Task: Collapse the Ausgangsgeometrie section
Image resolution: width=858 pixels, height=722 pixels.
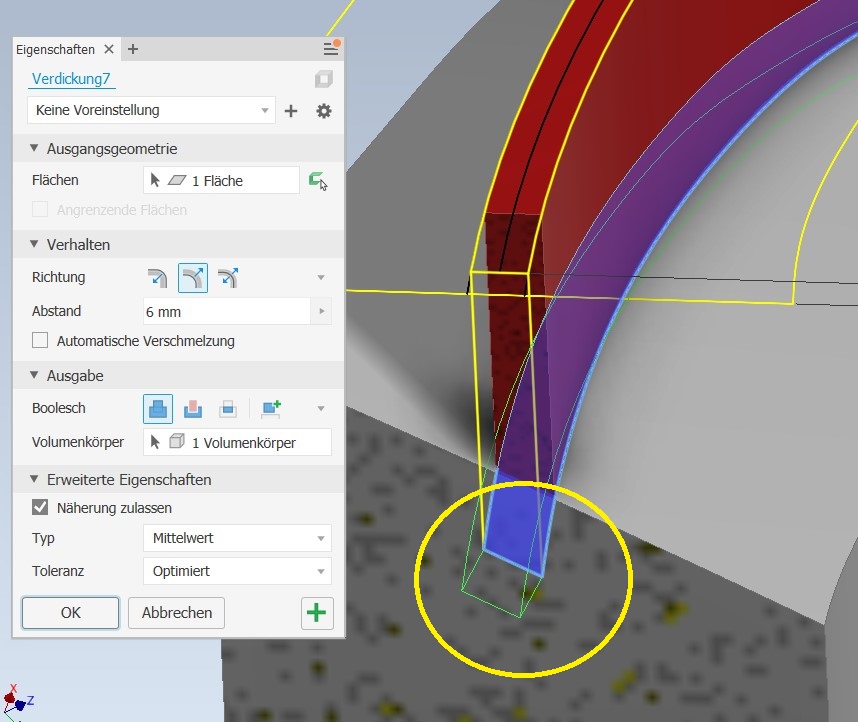Action: click(34, 149)
